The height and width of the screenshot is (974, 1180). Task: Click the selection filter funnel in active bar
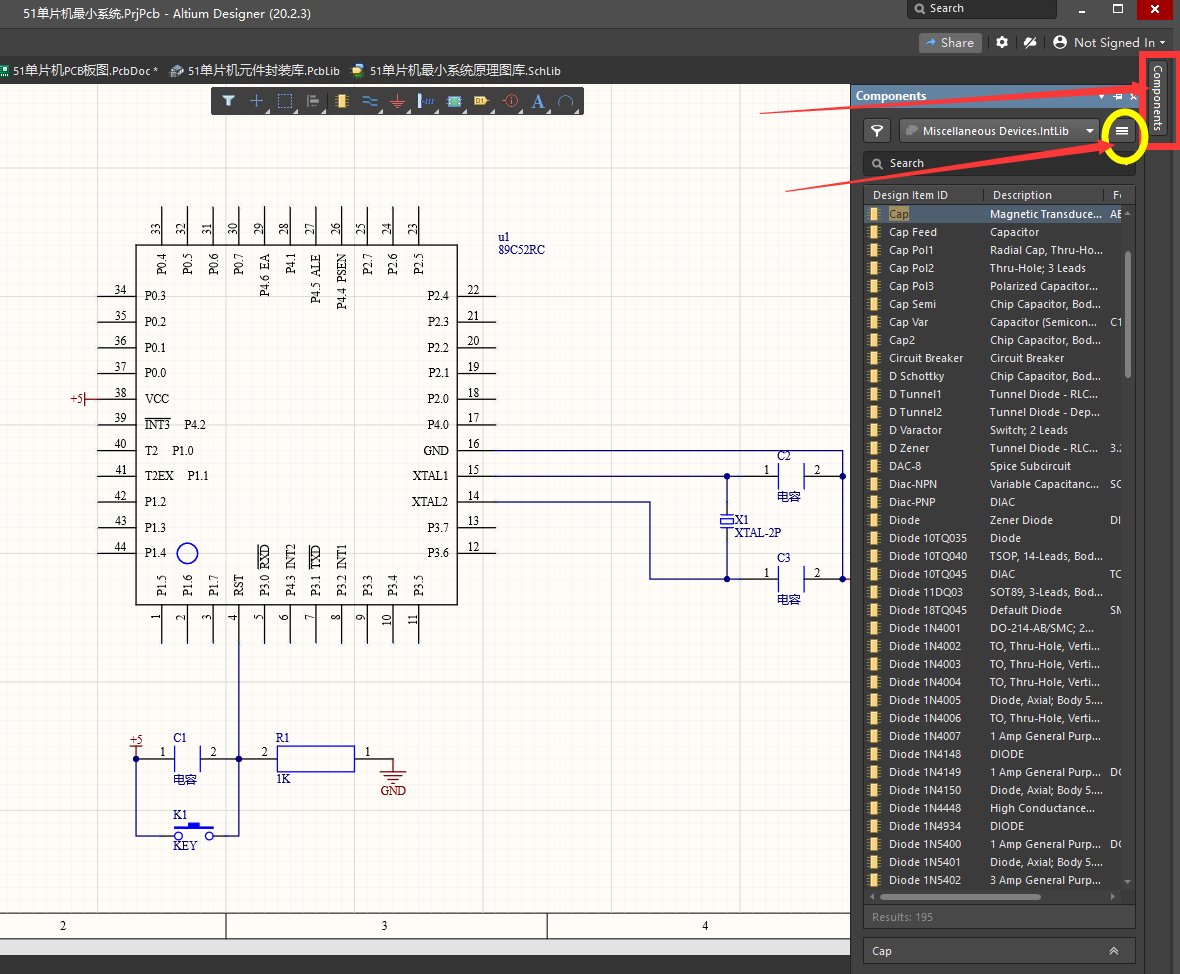coord(229,101)
